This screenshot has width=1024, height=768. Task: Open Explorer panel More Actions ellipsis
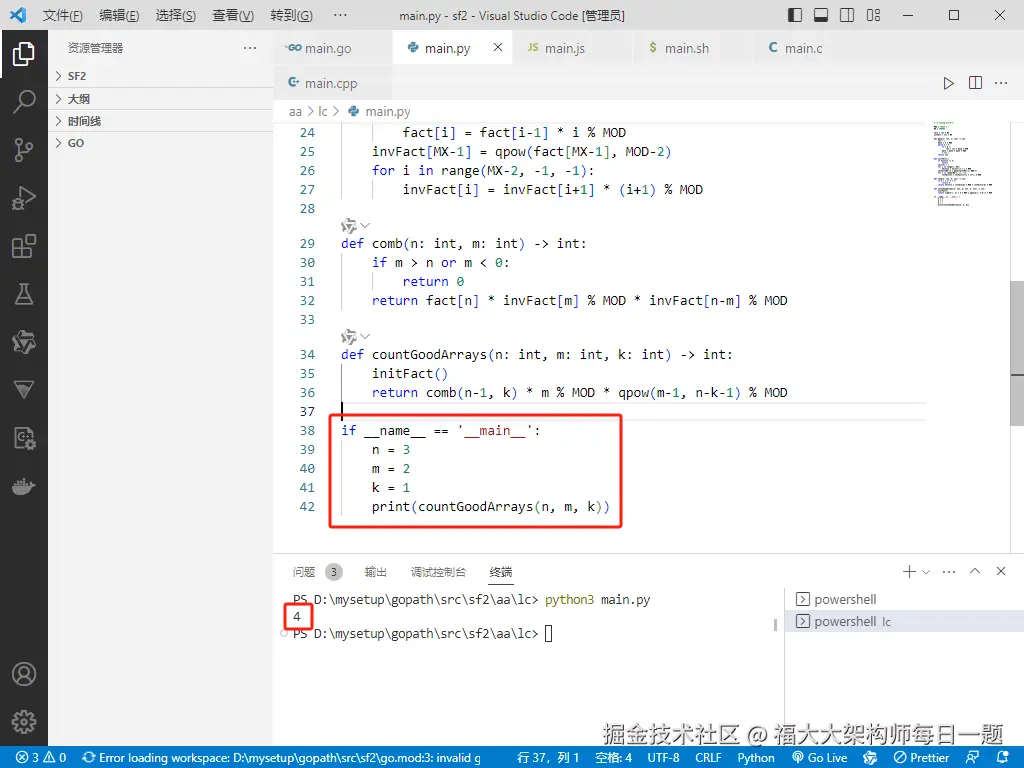point(249,48)
